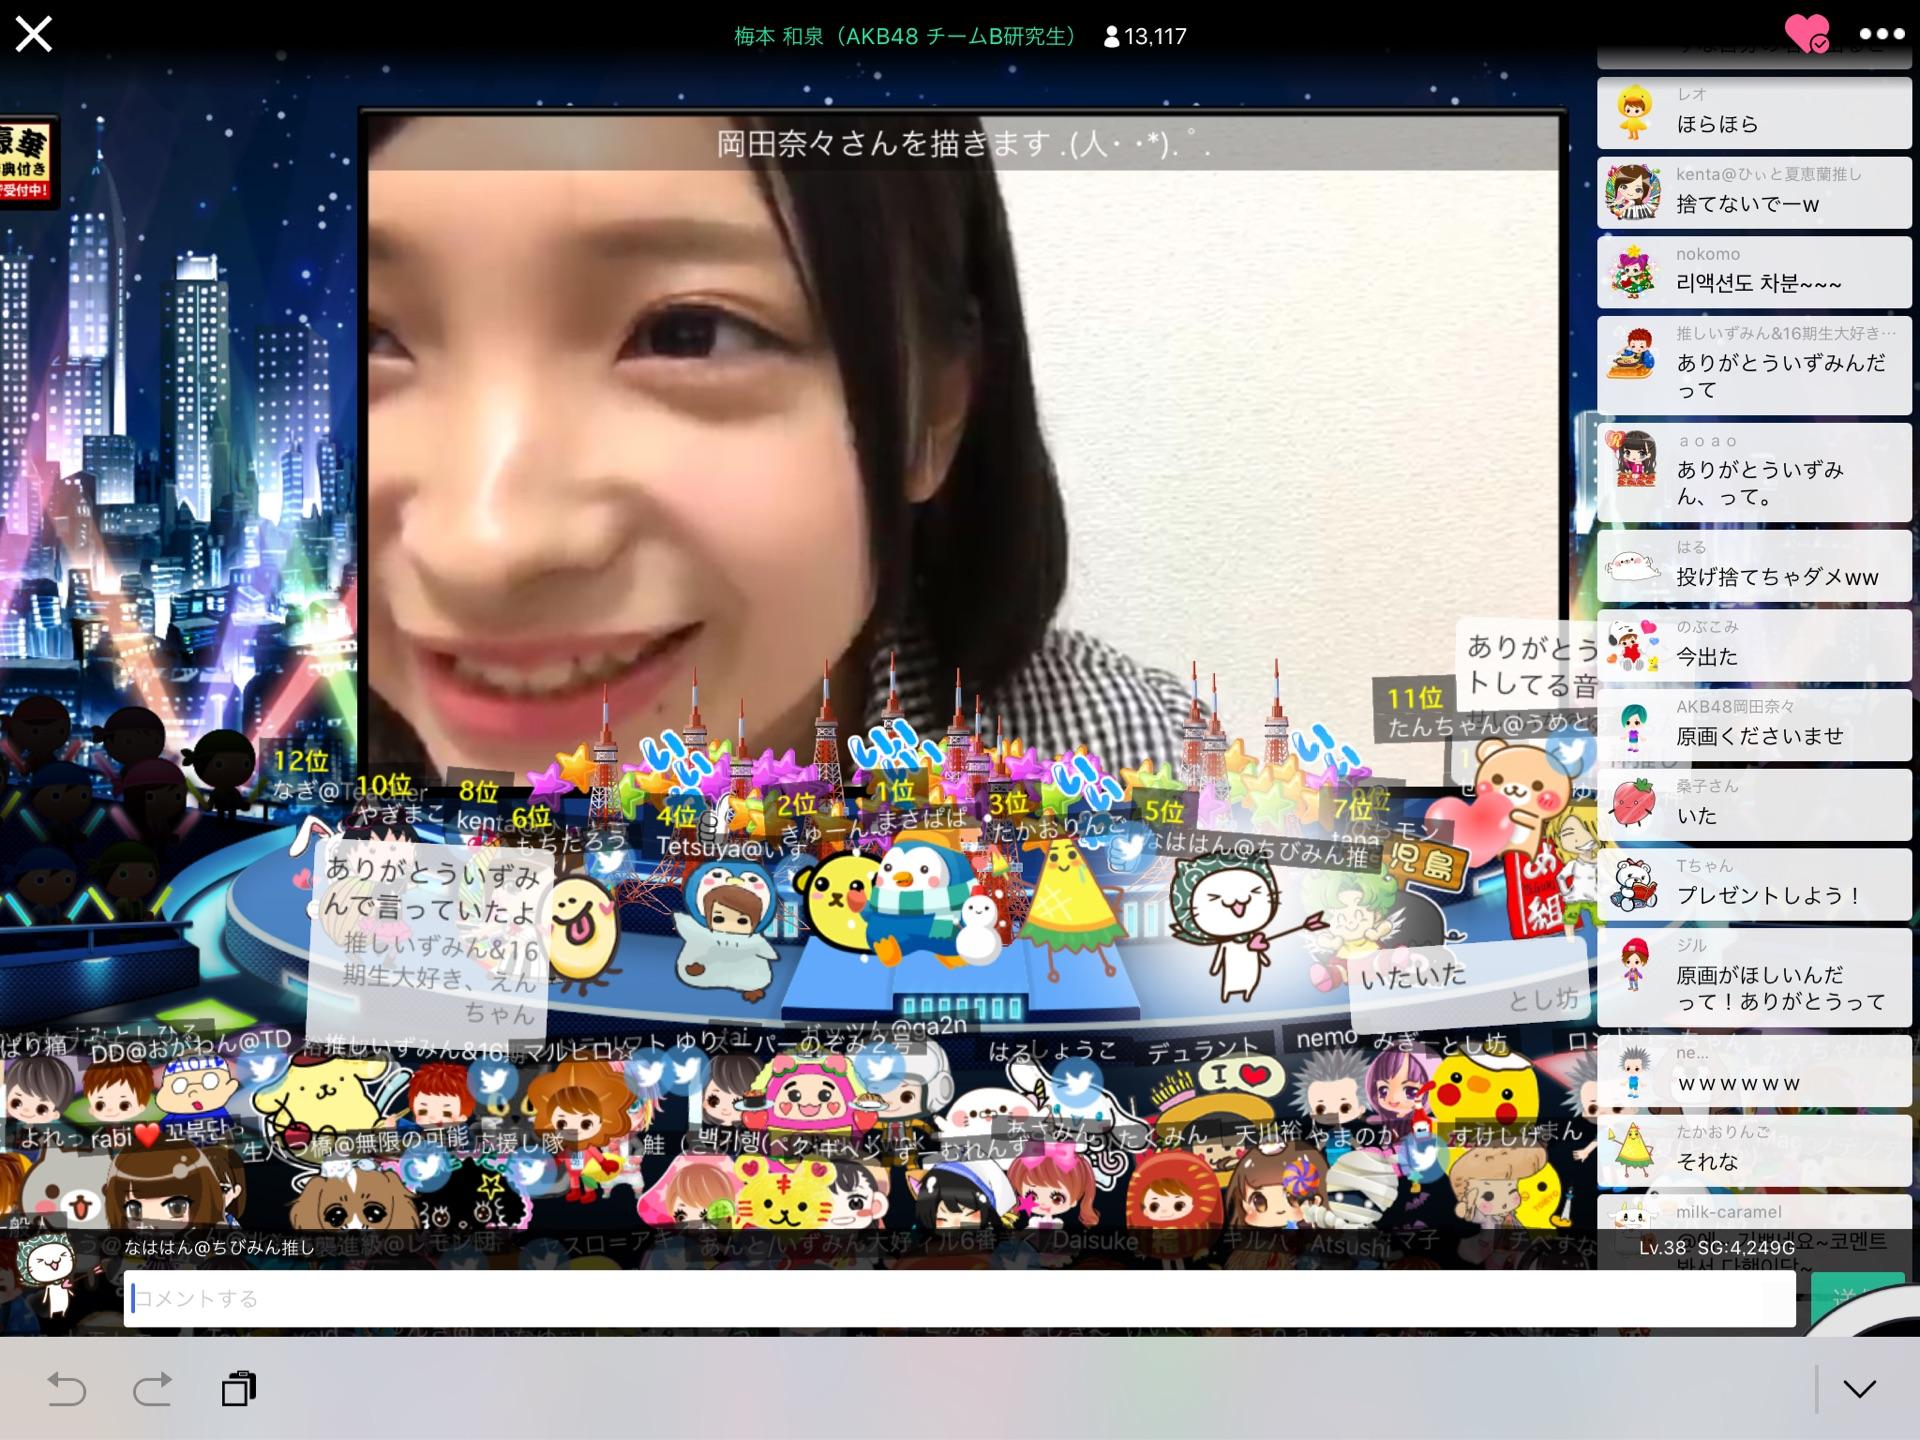Tap the copy/clipboard icon in bottom bar
Image resolution: width=1920 pixels, height=1440 pixels.
[x=238, y=1389]
